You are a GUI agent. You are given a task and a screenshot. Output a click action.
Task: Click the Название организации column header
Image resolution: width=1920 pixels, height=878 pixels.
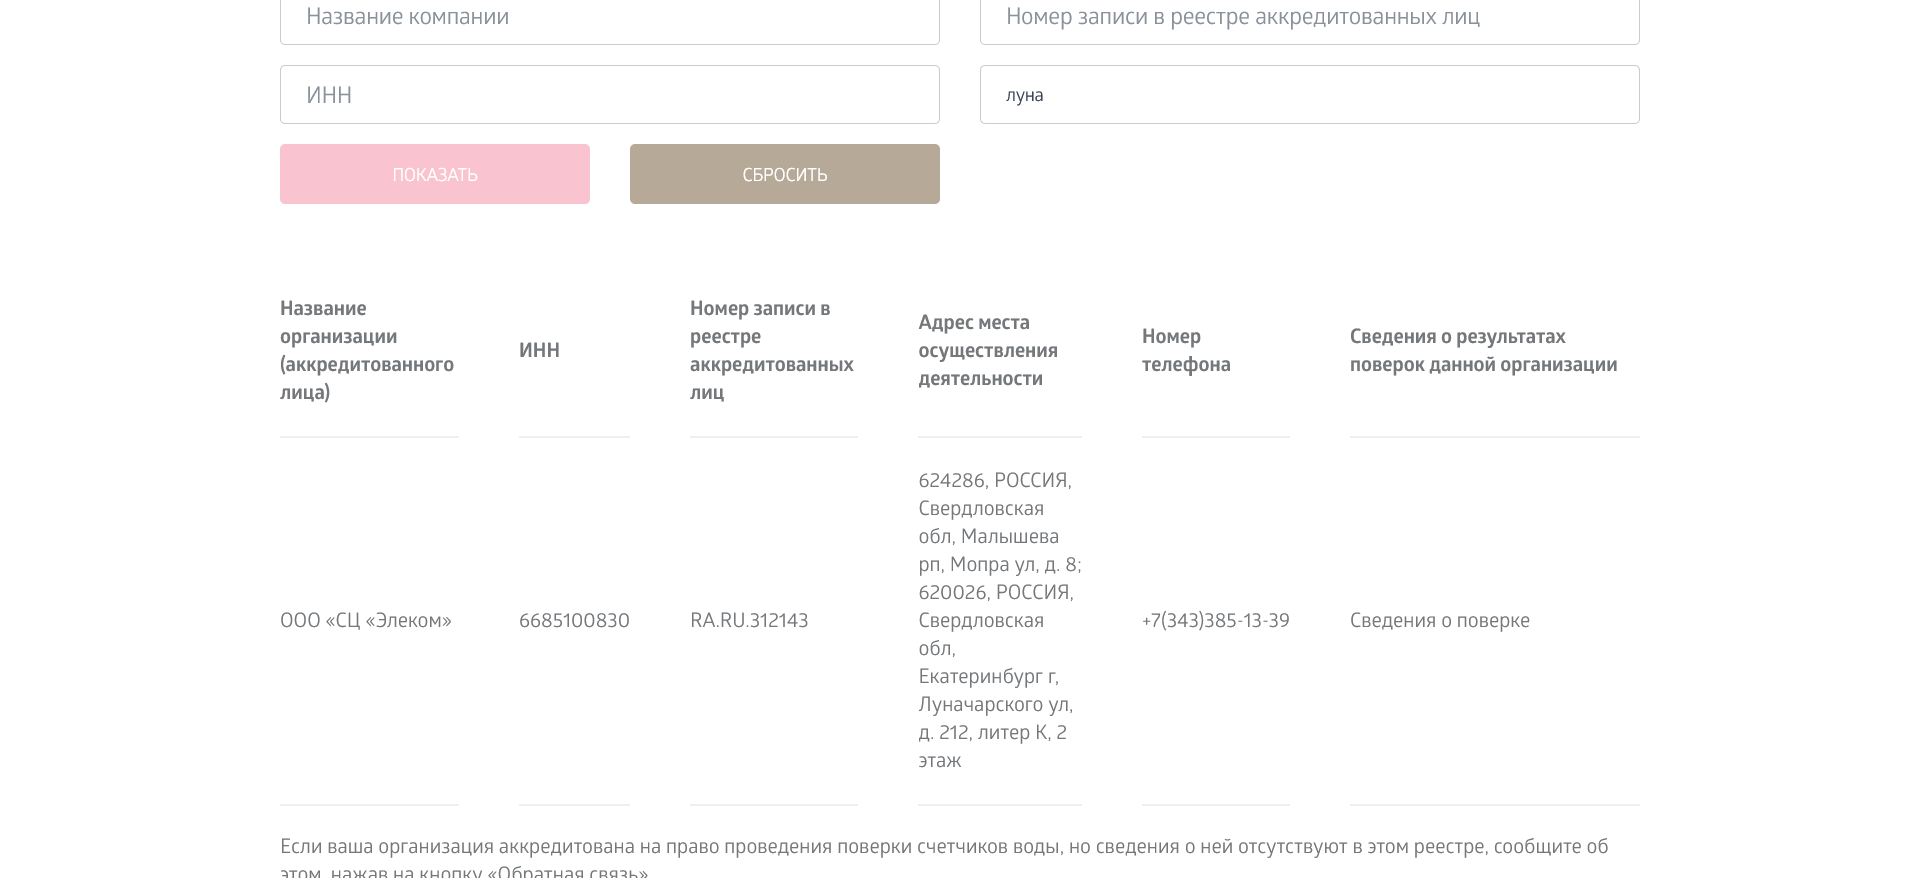pos(366,350)
